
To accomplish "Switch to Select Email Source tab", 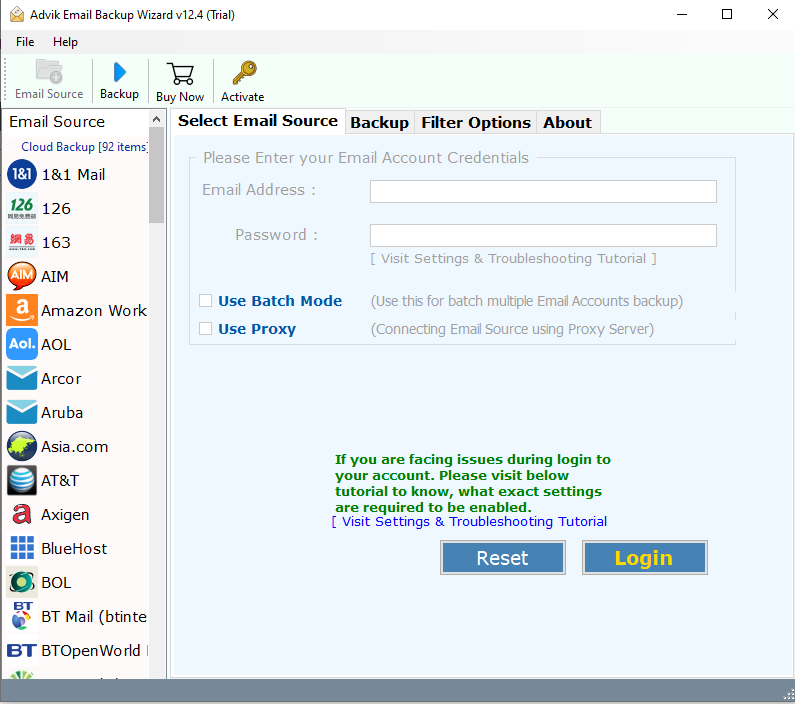I will click(x=258, y=121).
